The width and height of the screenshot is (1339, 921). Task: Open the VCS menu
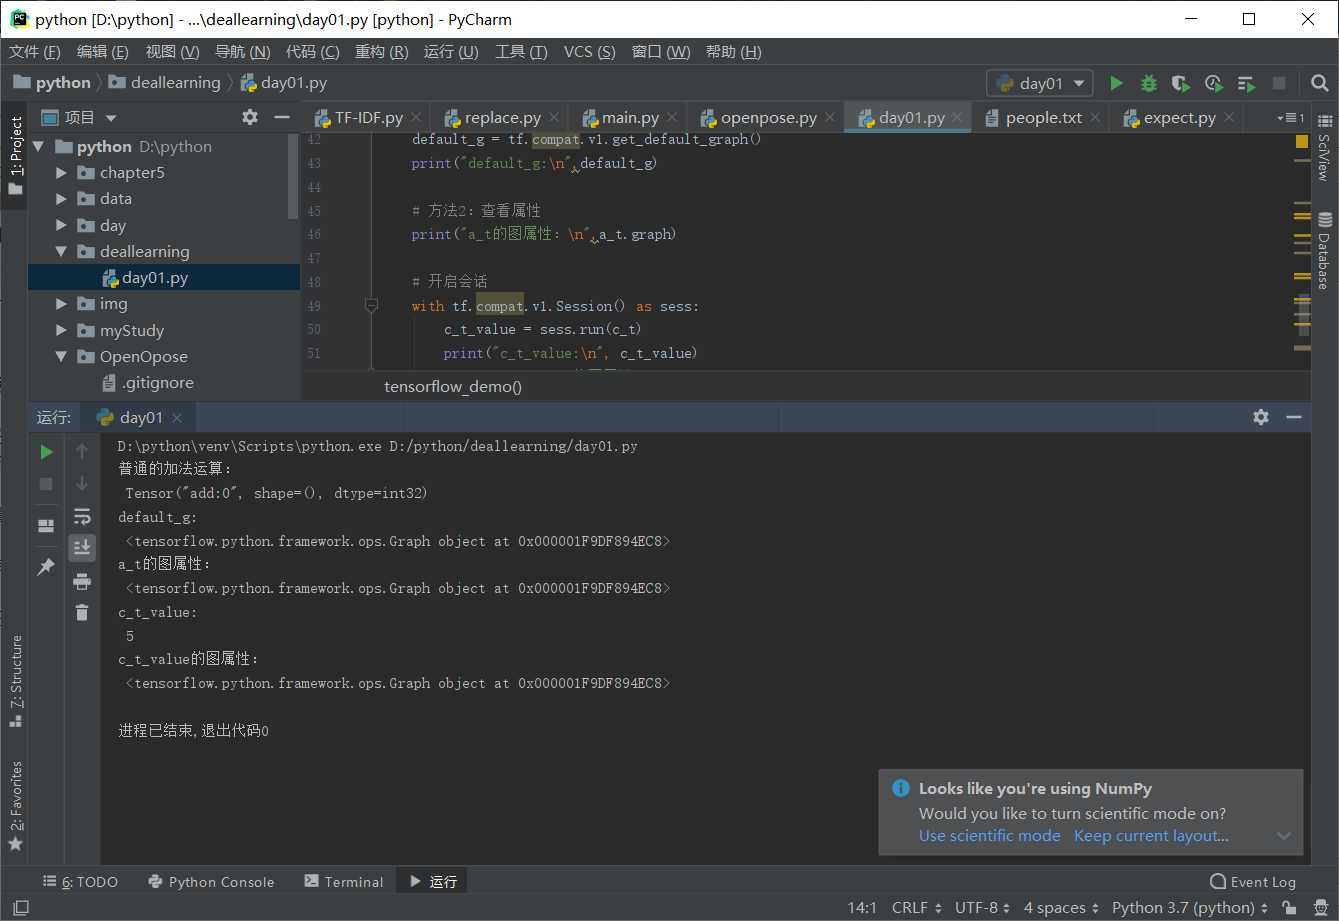[589, 52]
